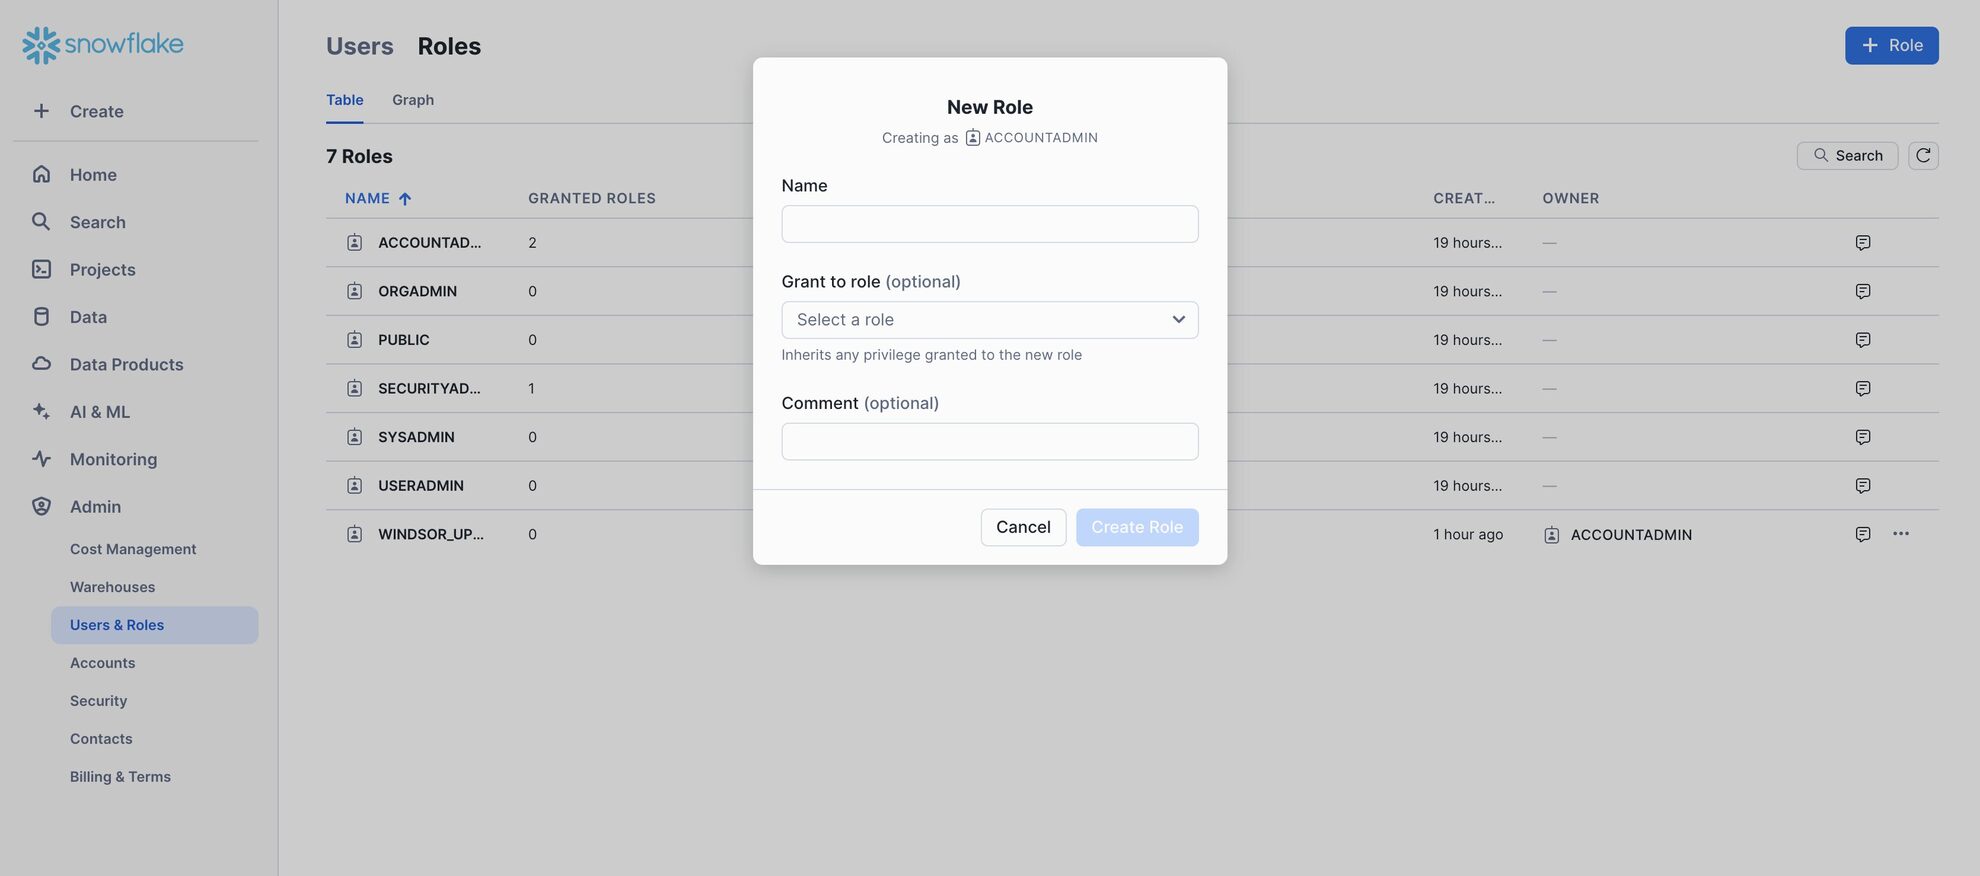Open Security settings
The height and width of the screenshot is (876, 1980).
98,701
